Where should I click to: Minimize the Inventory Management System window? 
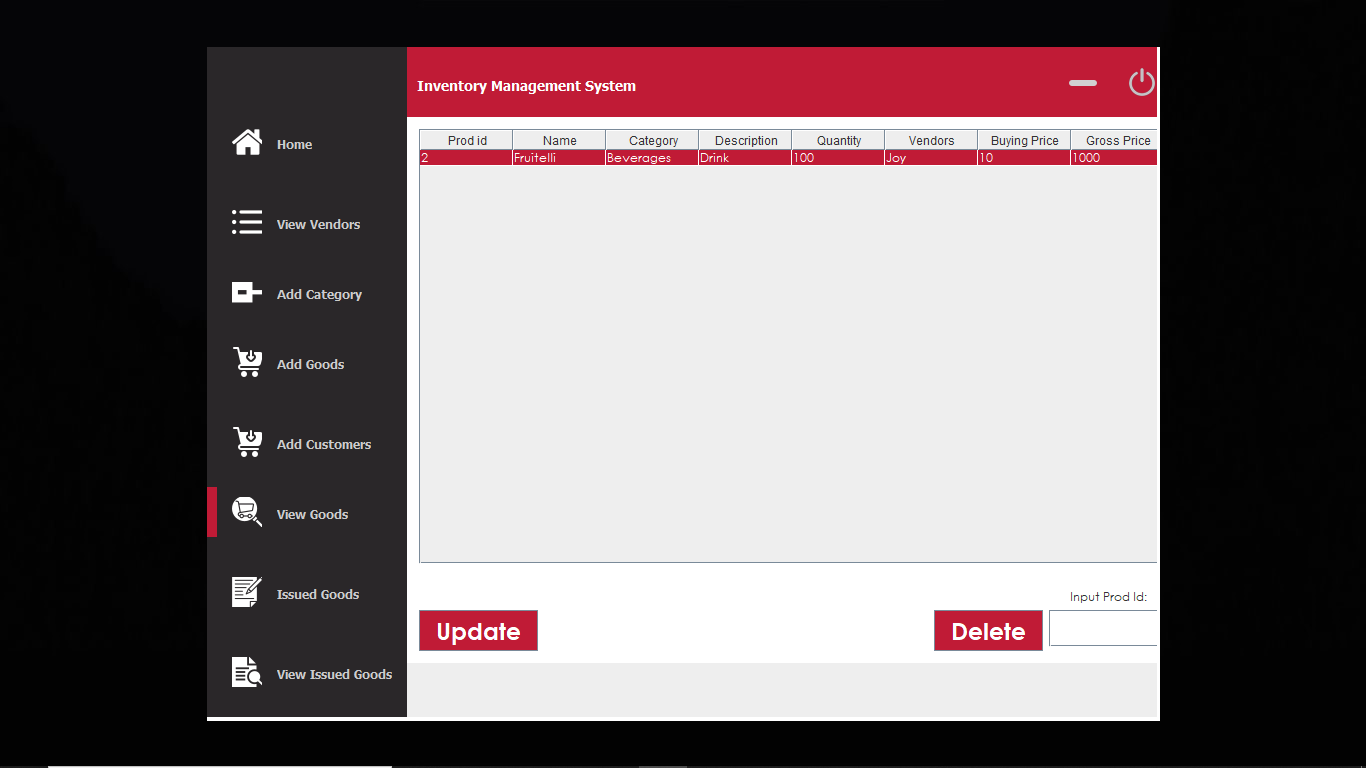(x=1083, y=83)
